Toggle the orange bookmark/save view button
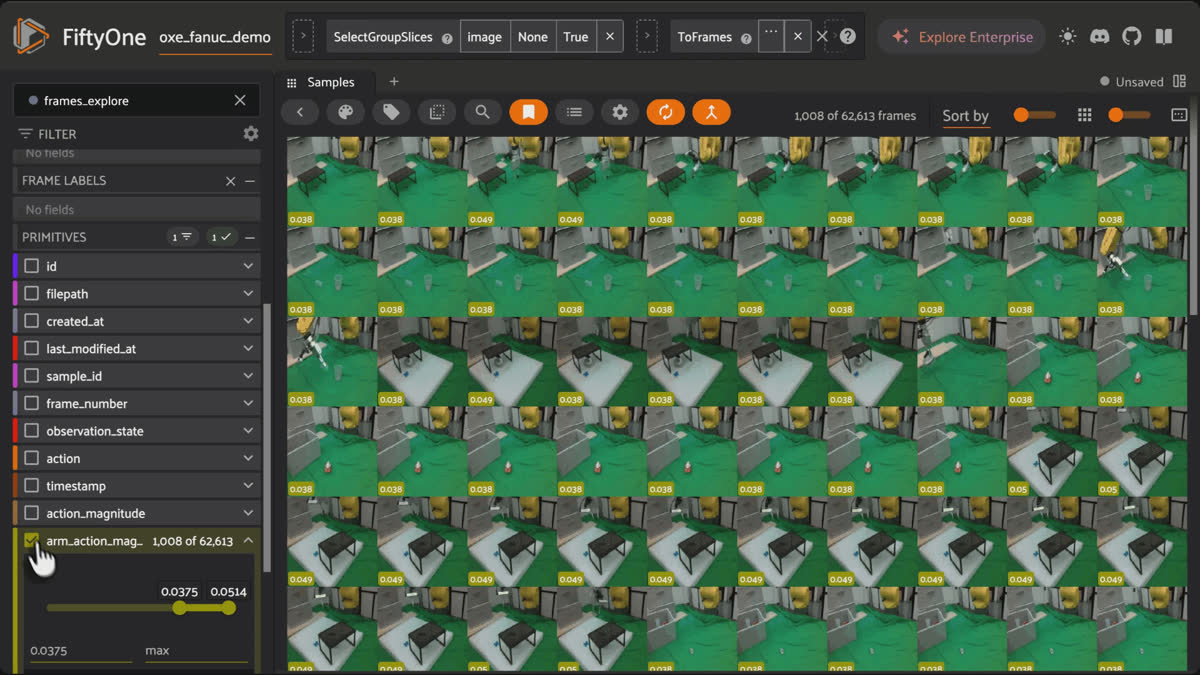This screenshot has width=1200, height=675. point(529,112)
